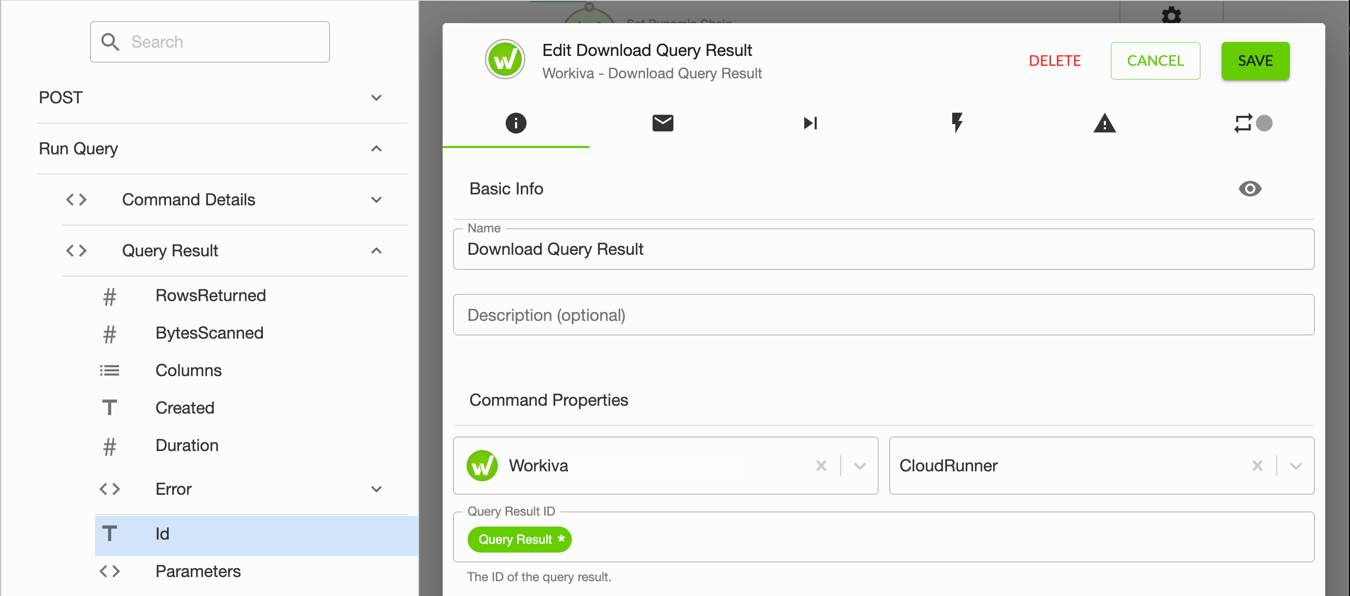This screenshot has height=596, width=1350.
Task: Open the Workiva connector dropdown arrow
Action: (x=860, y=466)
